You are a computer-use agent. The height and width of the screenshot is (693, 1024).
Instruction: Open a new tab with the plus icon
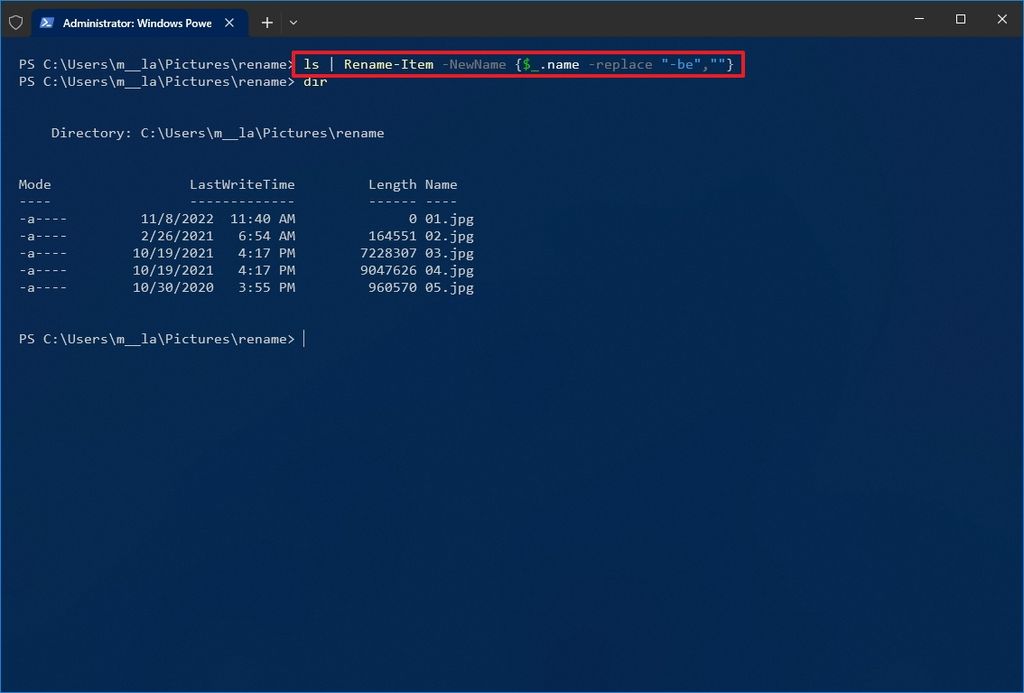pyautogui.click(x=266, y=22)
